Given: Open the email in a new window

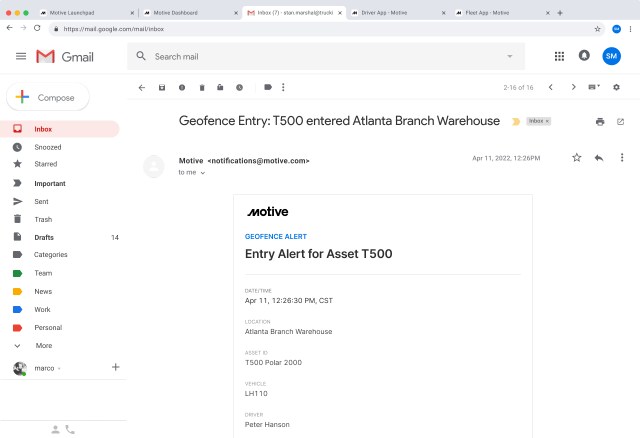Looking at the screenshot, I should tap(620, 121).
